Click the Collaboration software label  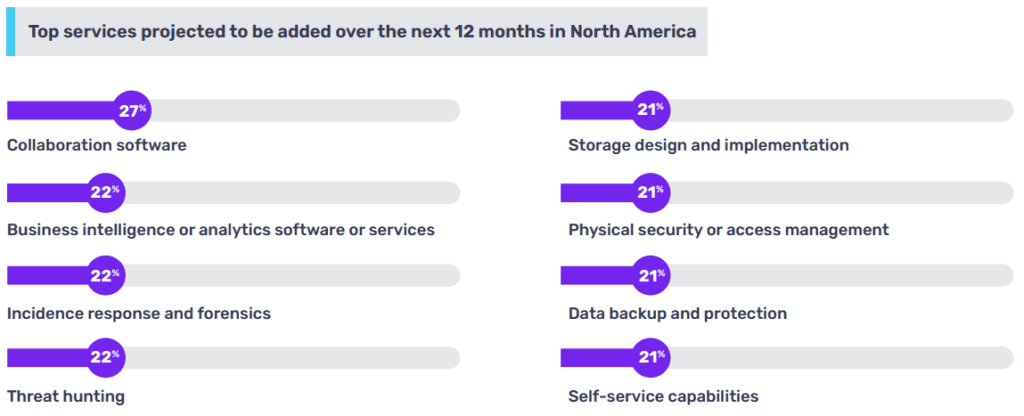tap(97, 145)
